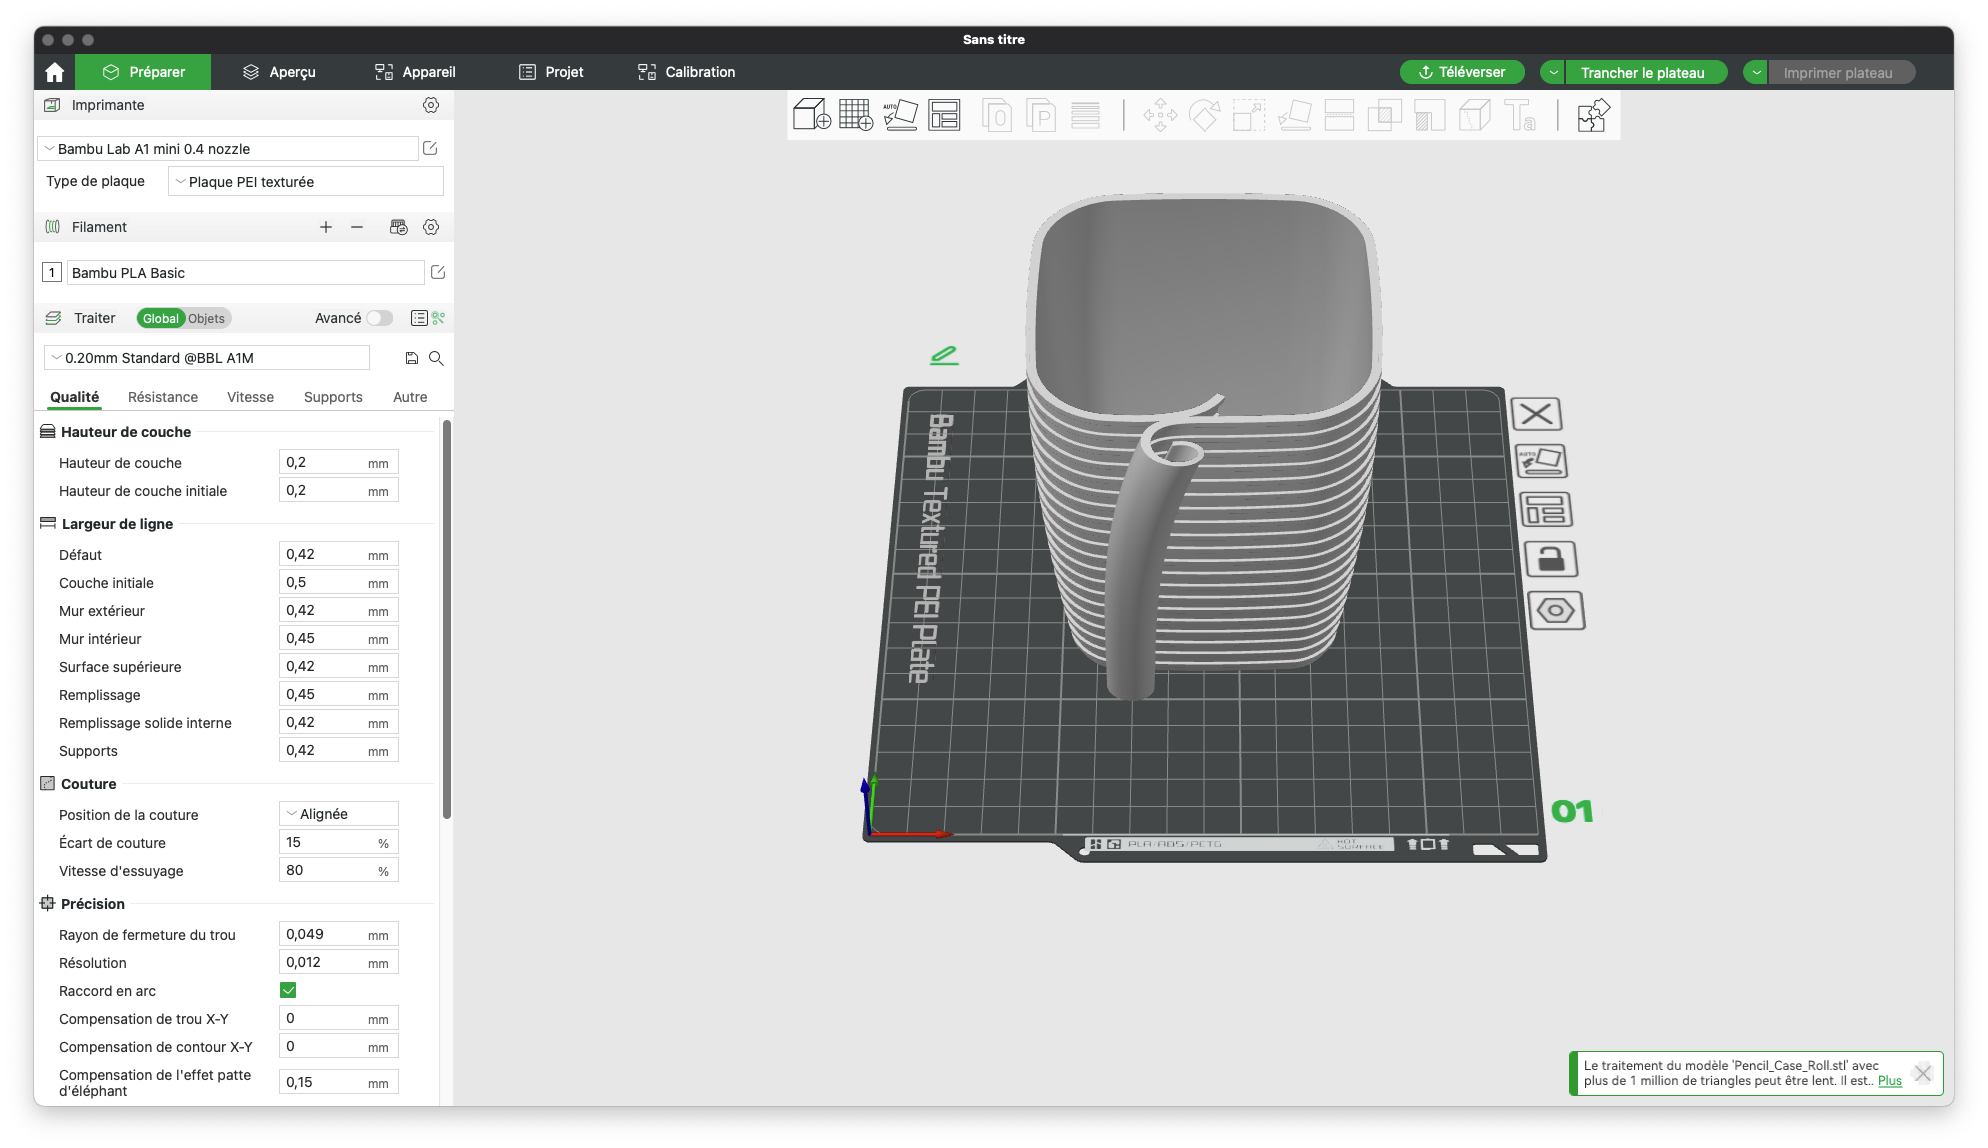Click the Add plate grid icon
1988x1148 pixels.
[856, 115]
